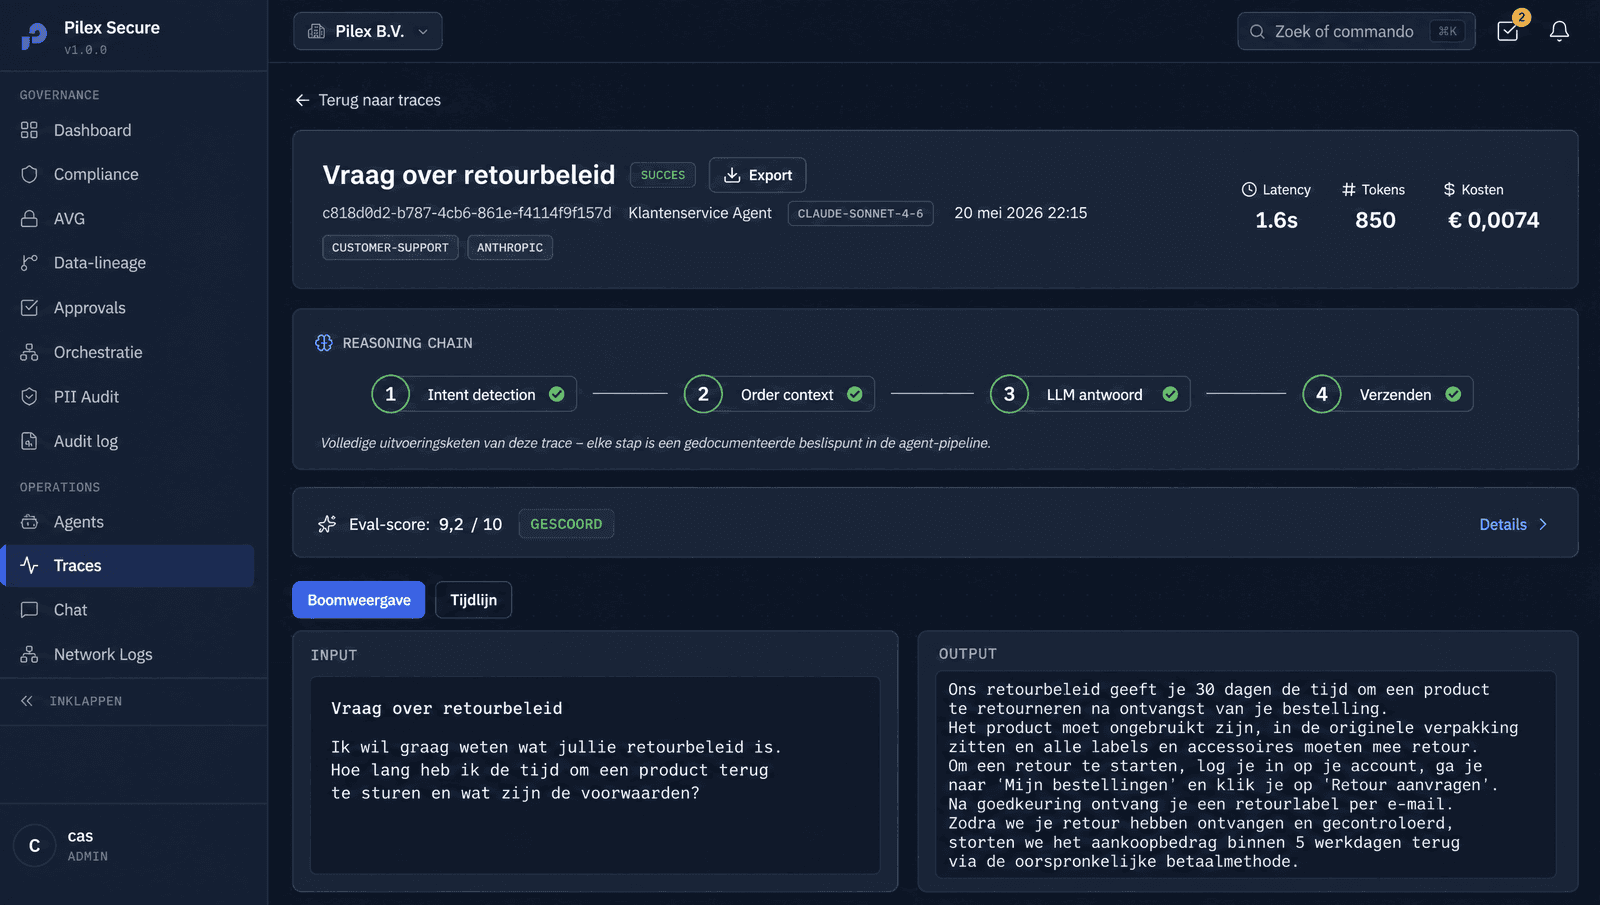Click the Zoek of commando search field
Screen dimensions: 1600x905
[x=1356, y=31]
